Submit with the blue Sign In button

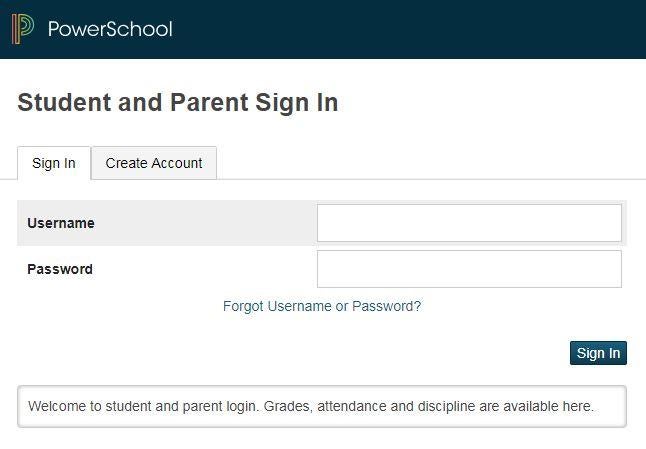(598, 353)
